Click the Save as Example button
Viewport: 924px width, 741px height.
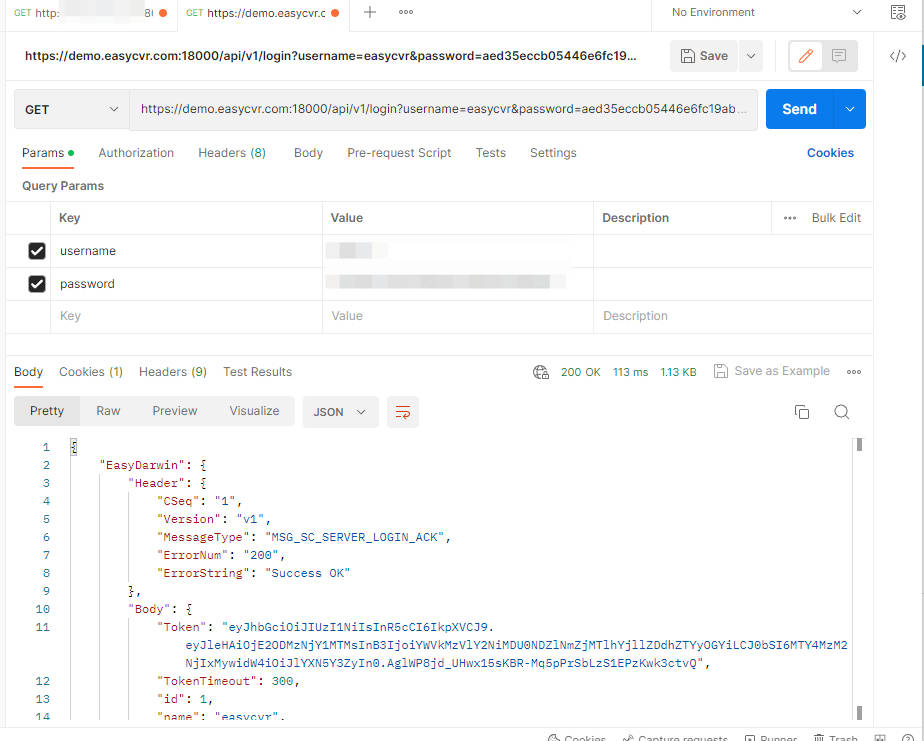pyautogui.click(x=771, y=371)
